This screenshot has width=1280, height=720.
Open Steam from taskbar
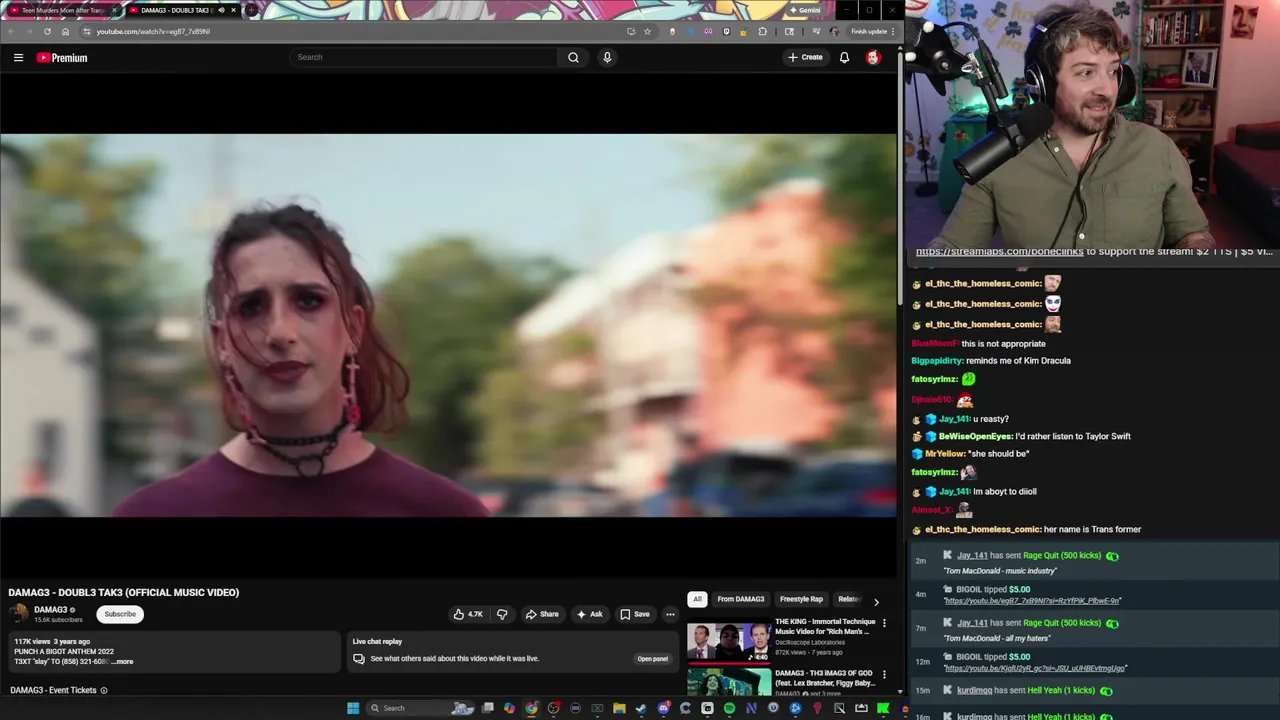click(x=641, y=708)
